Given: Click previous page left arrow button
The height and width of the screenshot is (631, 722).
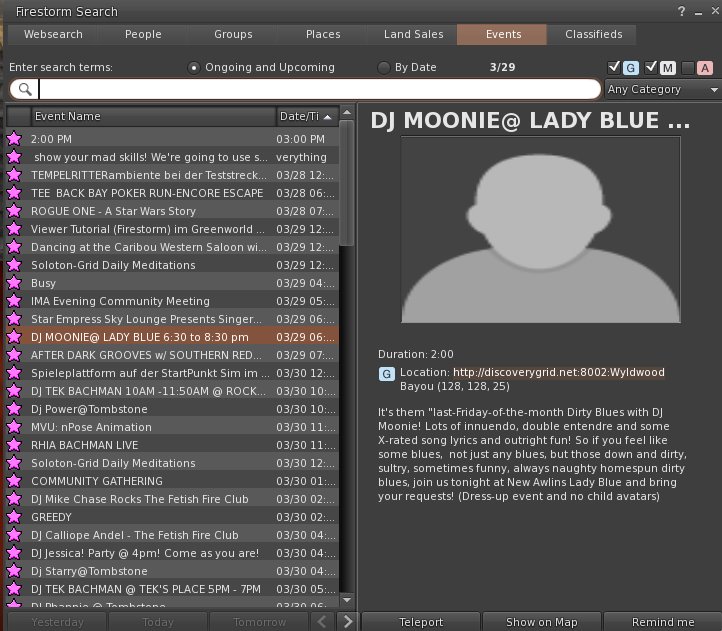Looking at the screenshot, I should tap(321, 622).
